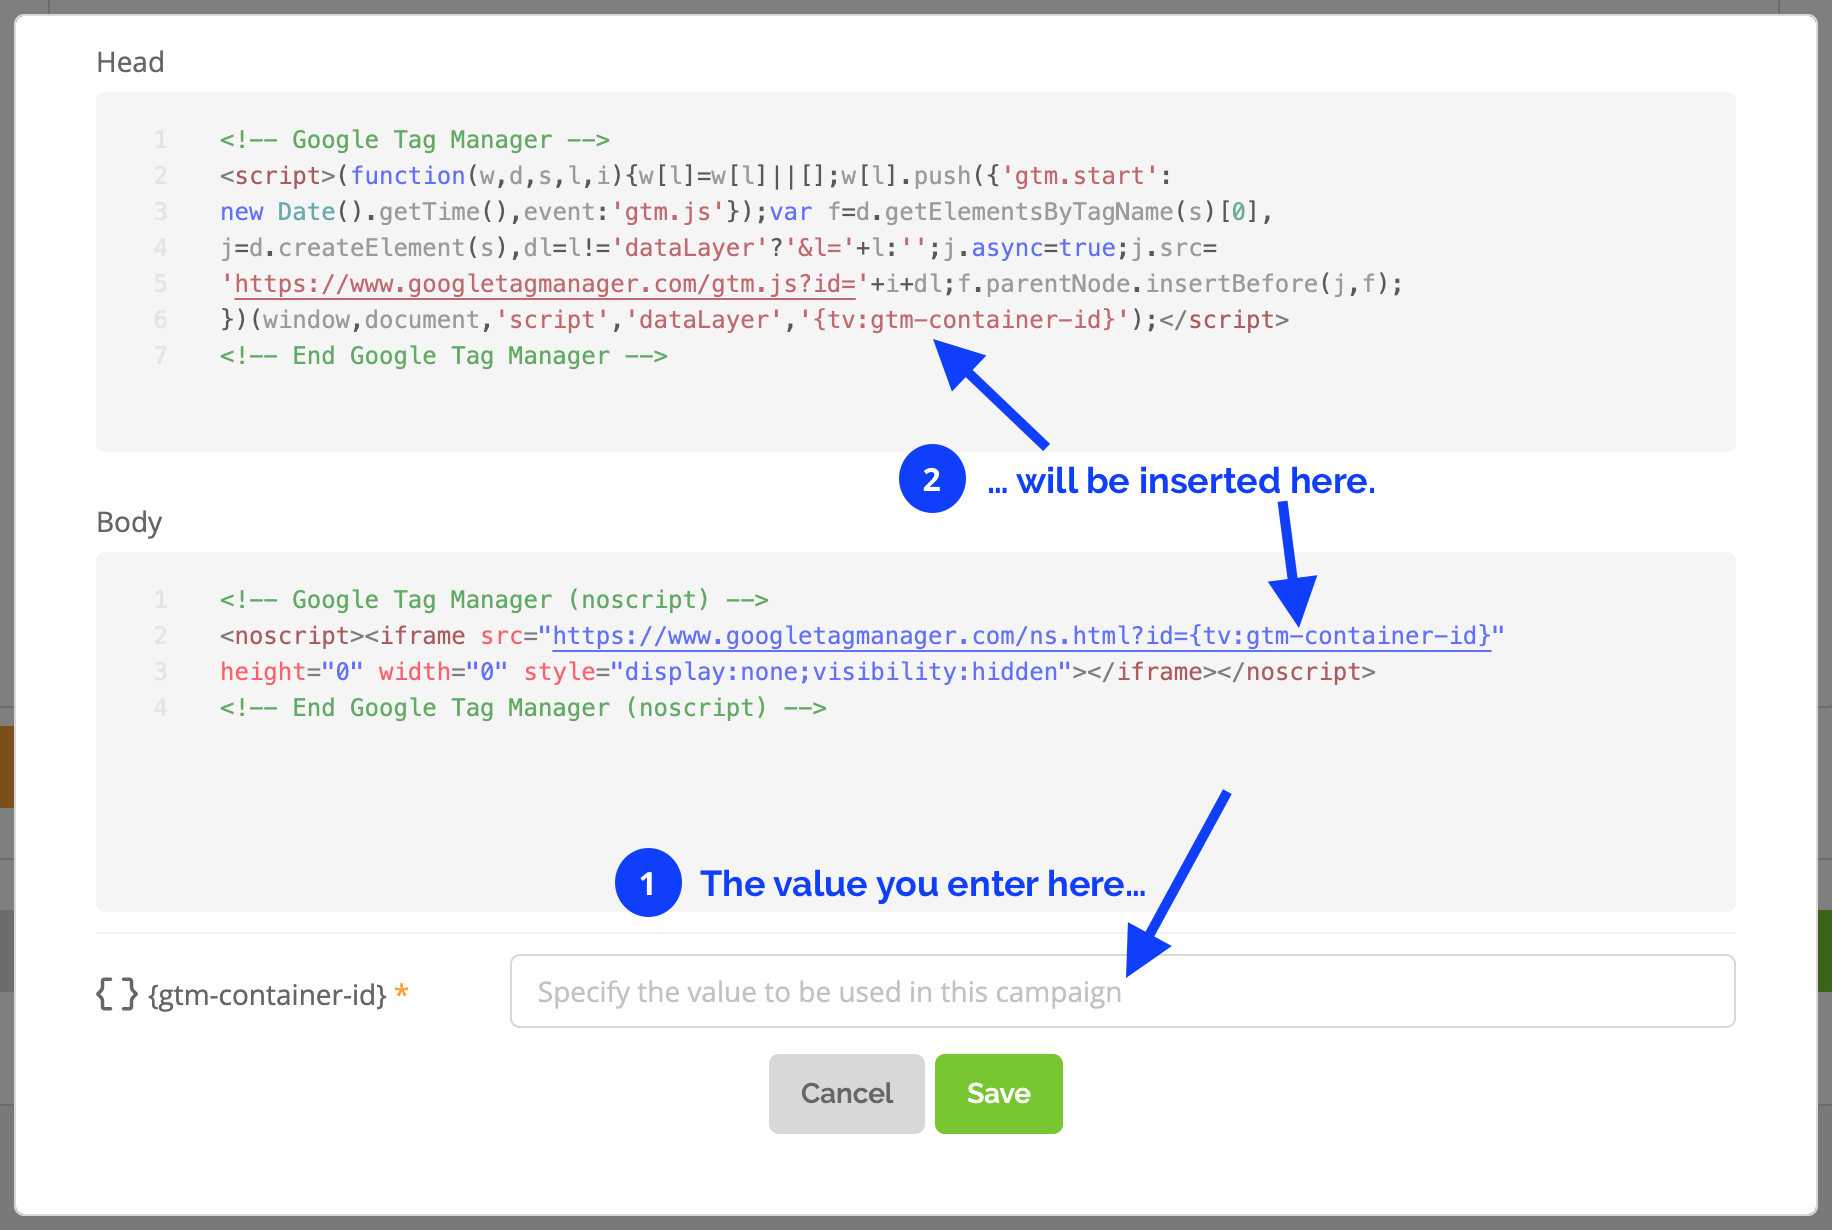Click the 'Head' section label
Screen dimensions: 1832x1230
130,62
